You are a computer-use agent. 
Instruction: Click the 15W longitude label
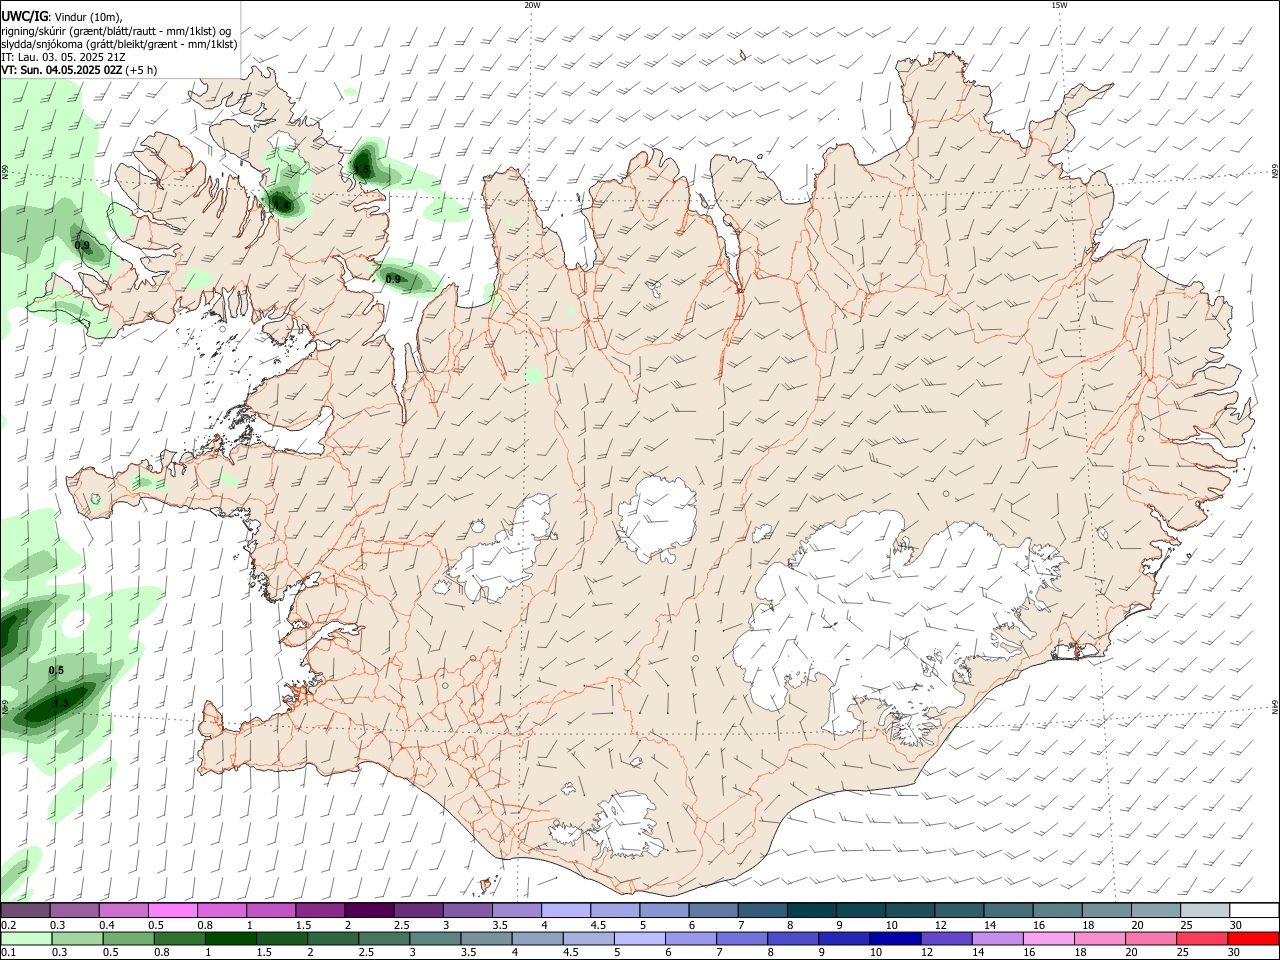1059,5
